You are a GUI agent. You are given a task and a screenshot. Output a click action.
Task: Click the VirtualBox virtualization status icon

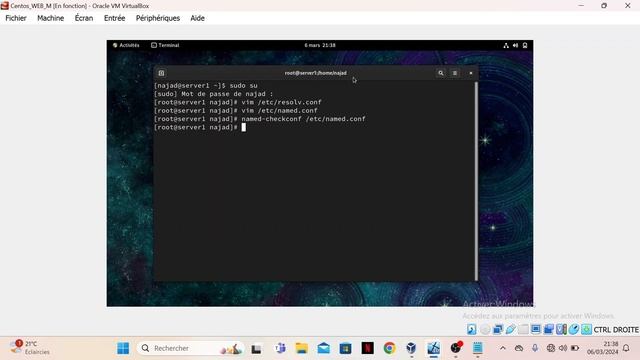pyautogui.click(x=561, y=329)
